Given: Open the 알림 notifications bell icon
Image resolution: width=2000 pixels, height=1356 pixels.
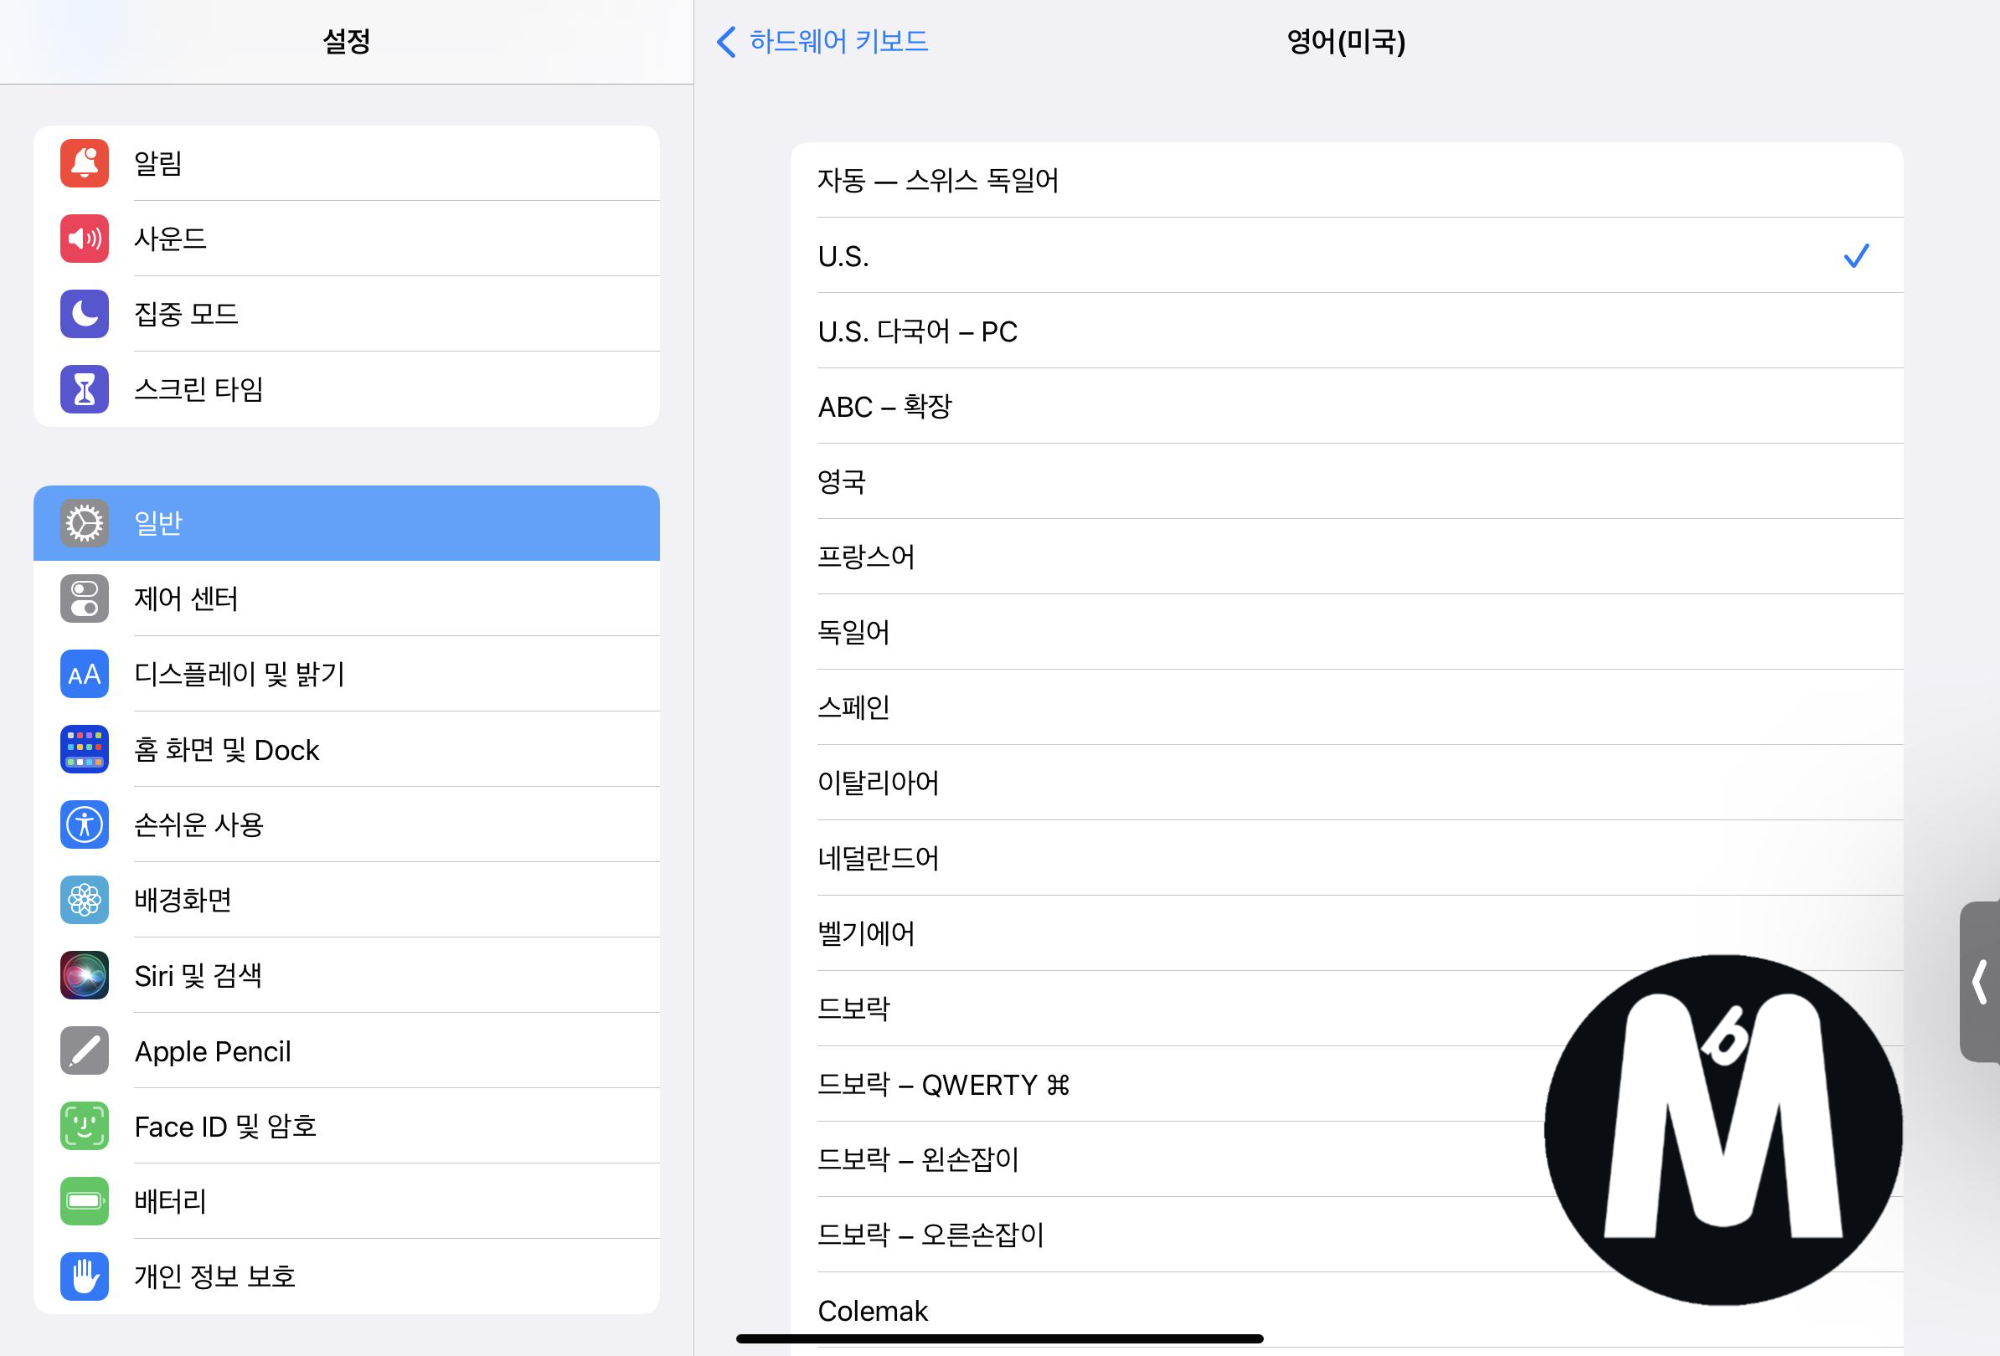Looking at the screenshot, I should [84, 163].
